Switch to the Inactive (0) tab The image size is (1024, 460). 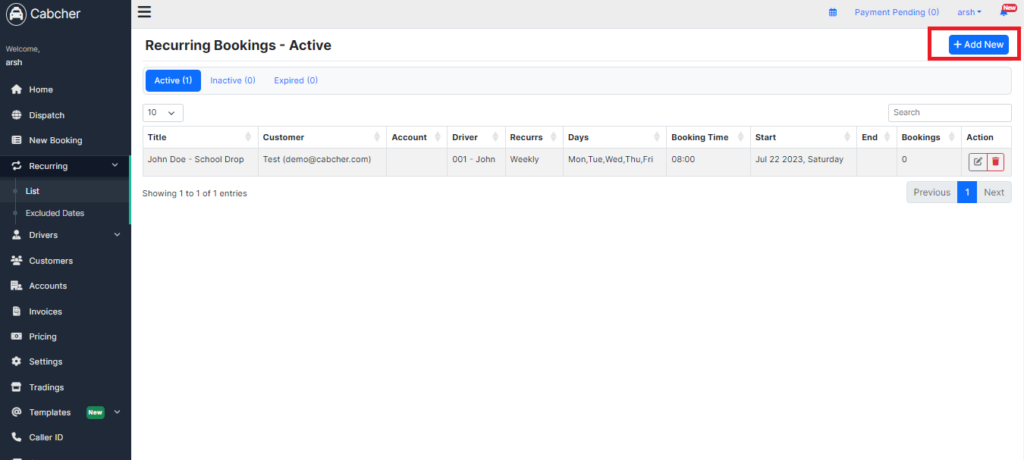point(232,80)
